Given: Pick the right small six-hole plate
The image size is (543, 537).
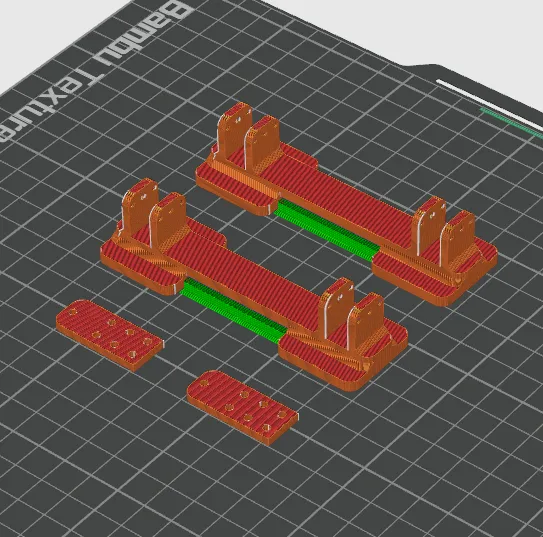Looking at the screenshot, I should [242, 407].
